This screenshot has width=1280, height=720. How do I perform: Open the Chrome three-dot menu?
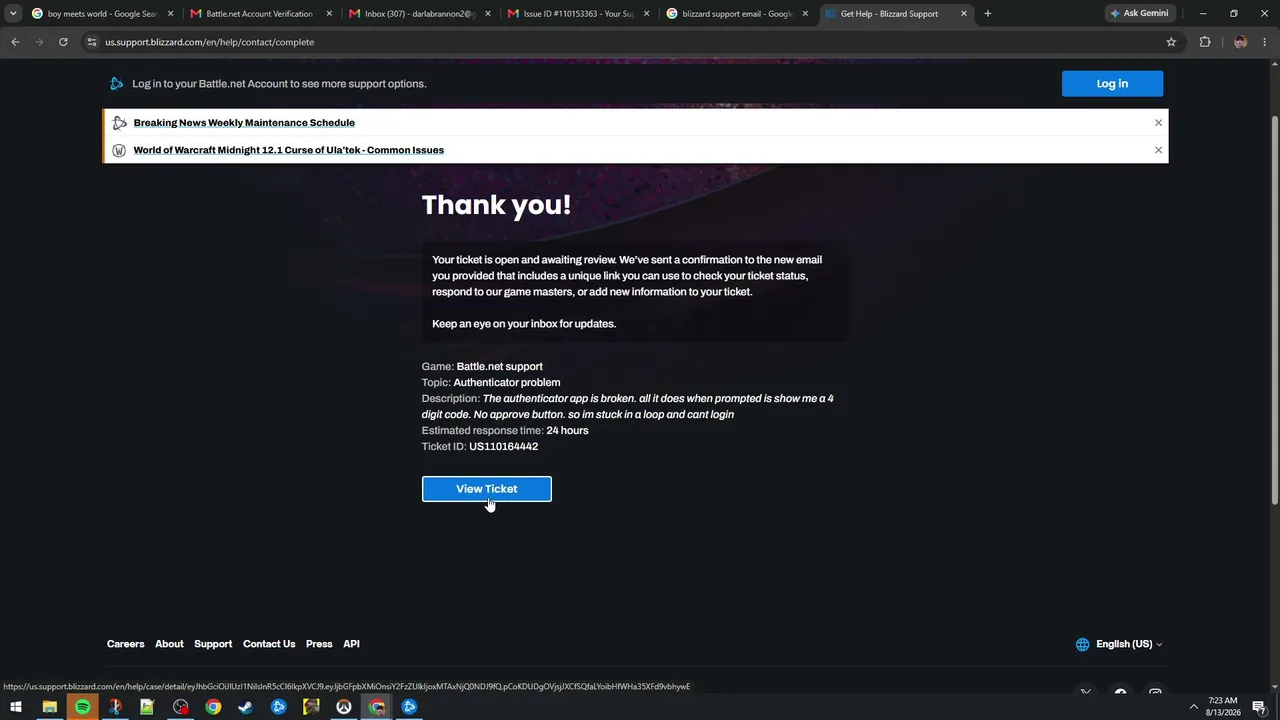(x=1265, y=42)
